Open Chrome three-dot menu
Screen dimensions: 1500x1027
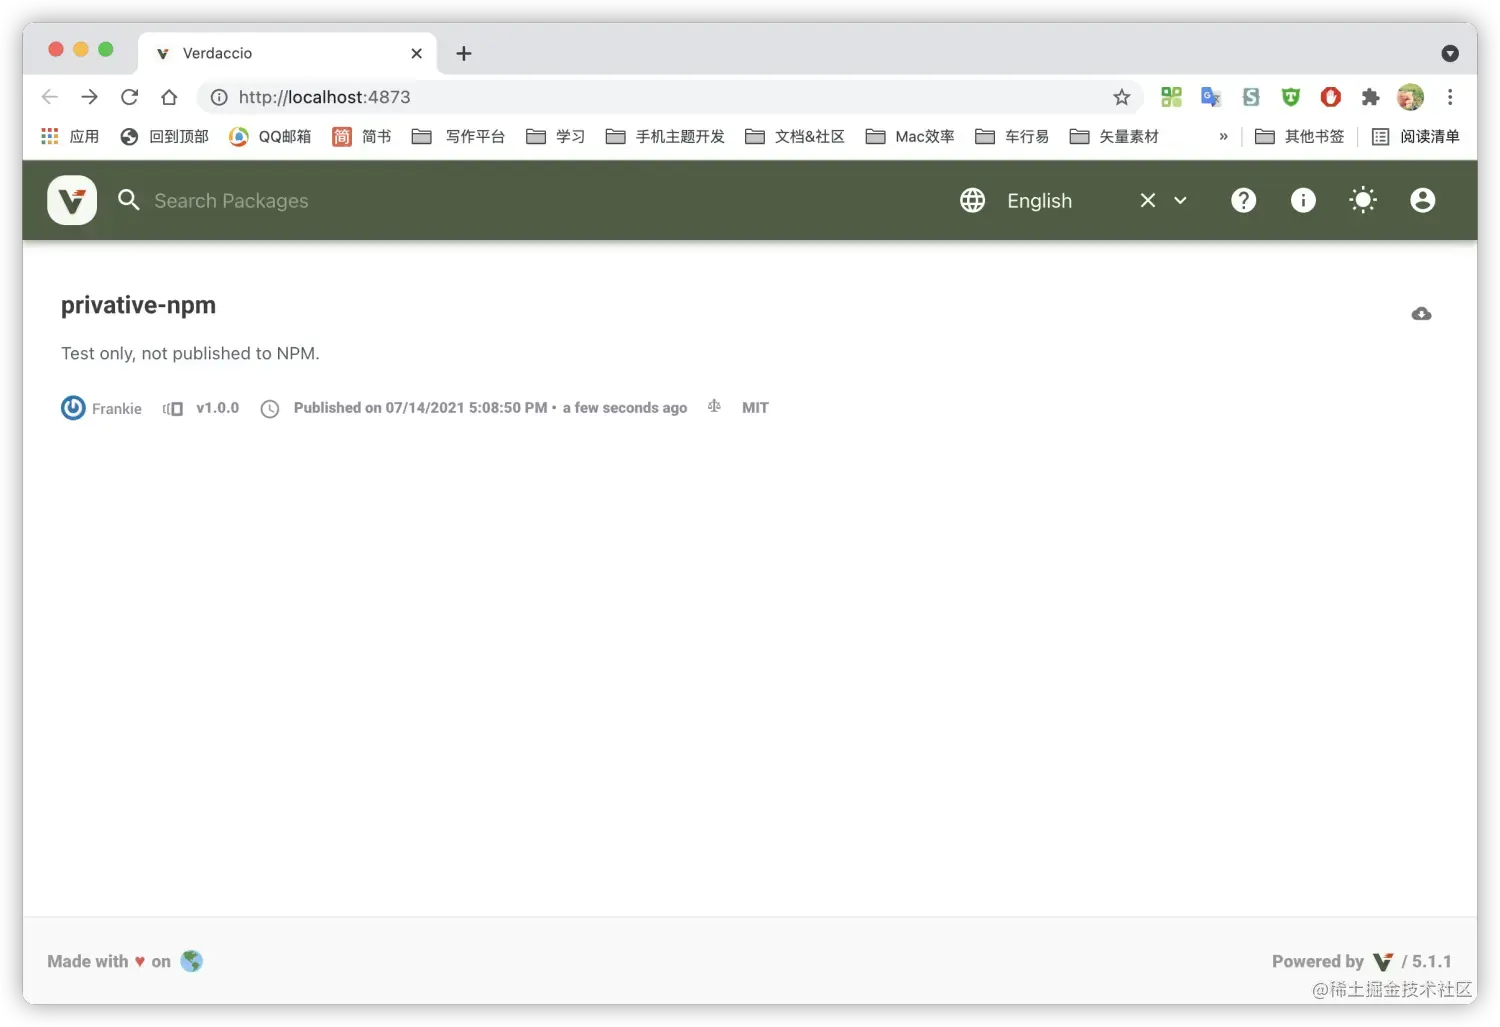[x=1450, y=97]
